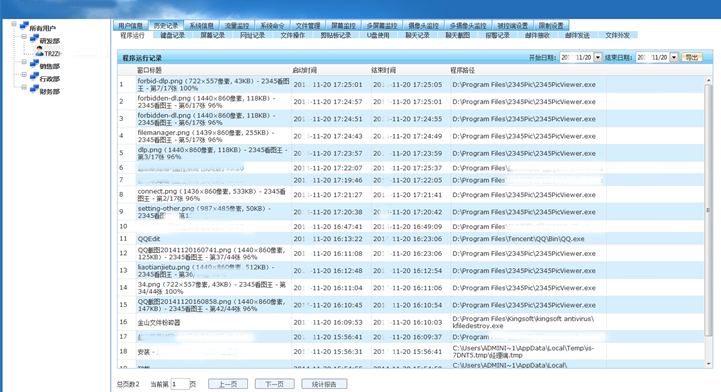Image resolution: width=721 pixels, height=392 pixels.
Task: Select the 文件操作 sub-tab
Action: click(x=292, y=35)
